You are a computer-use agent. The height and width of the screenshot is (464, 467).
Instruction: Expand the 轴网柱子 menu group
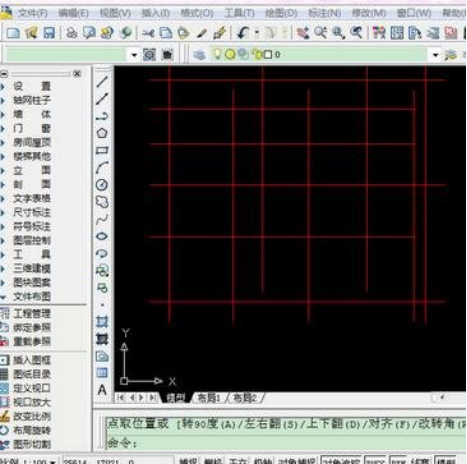[x=31, y=100]
